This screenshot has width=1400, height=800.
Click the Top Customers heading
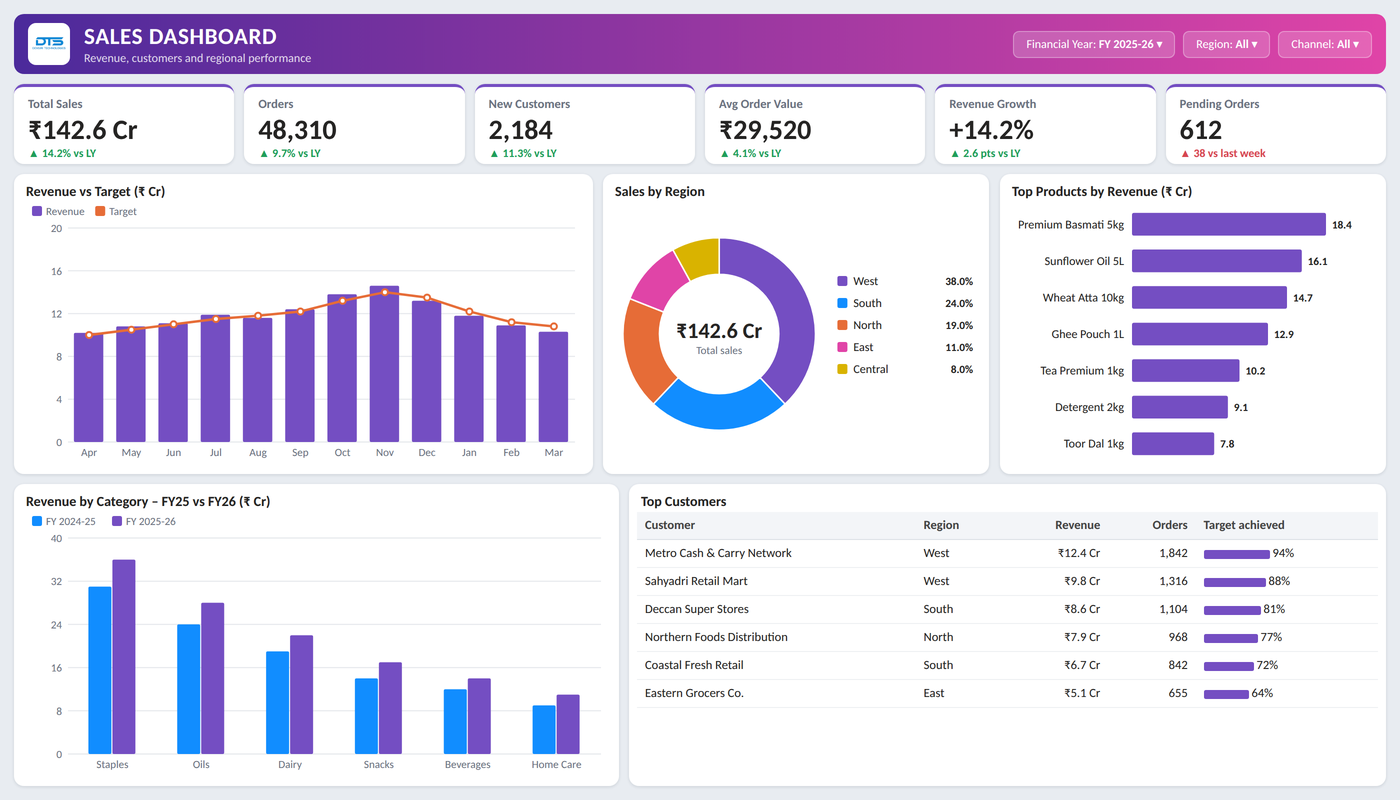pyautogui.click(x=684, y=502)
